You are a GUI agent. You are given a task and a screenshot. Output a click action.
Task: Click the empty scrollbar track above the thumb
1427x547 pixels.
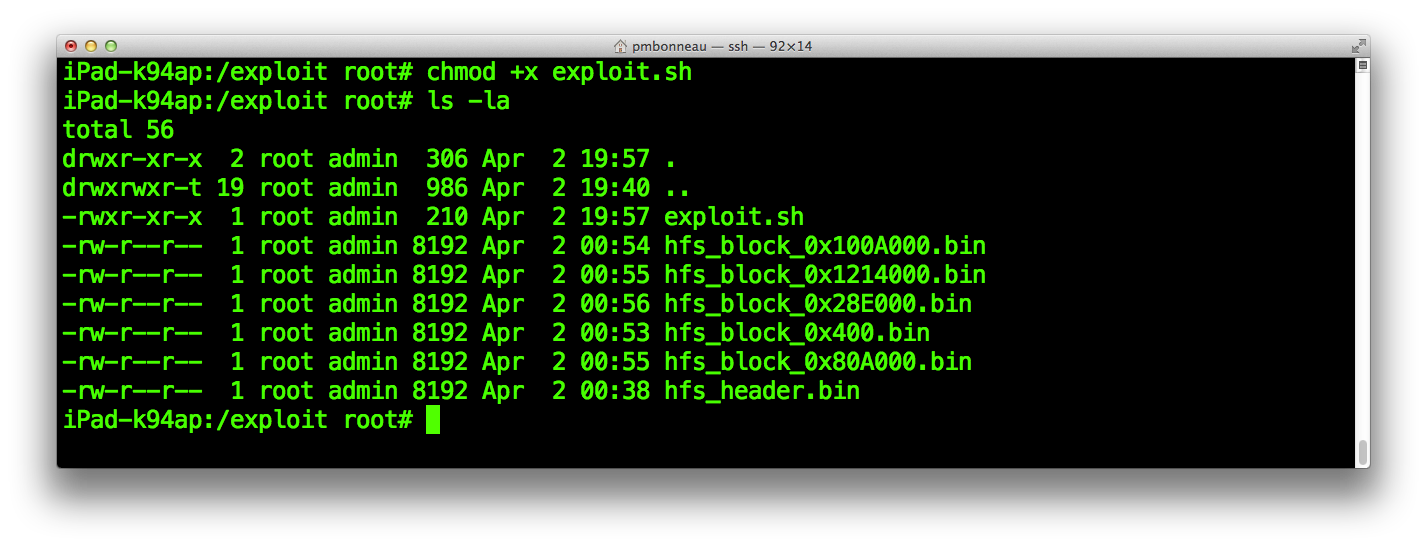pyautogui.click(x=1361, y=250)
